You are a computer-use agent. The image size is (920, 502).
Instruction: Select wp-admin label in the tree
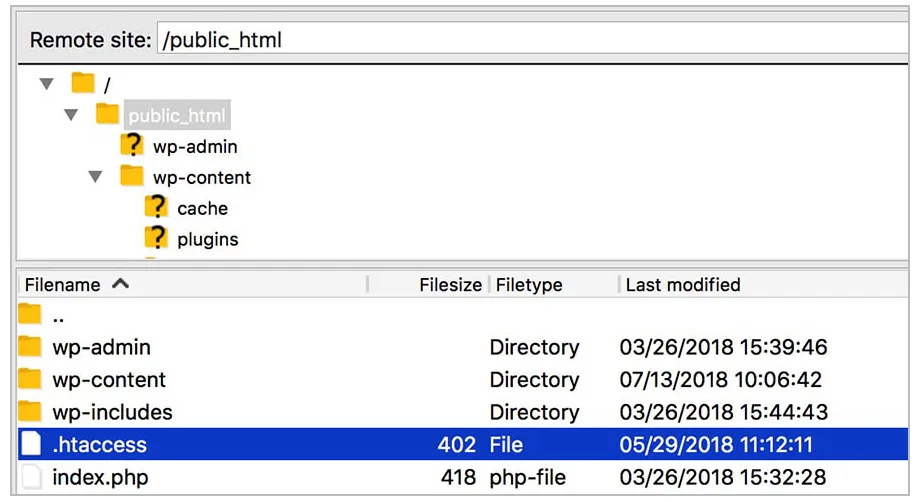195,147
